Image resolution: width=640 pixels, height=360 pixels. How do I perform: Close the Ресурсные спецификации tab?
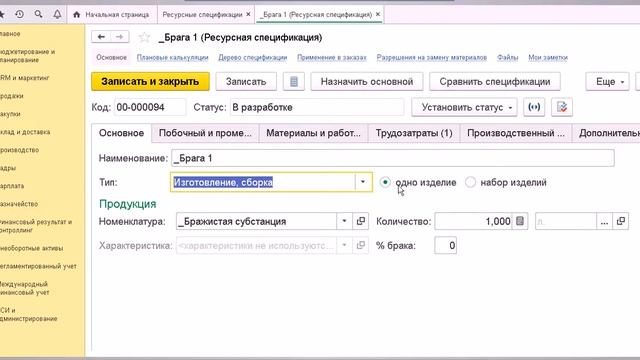coord(248,14)
